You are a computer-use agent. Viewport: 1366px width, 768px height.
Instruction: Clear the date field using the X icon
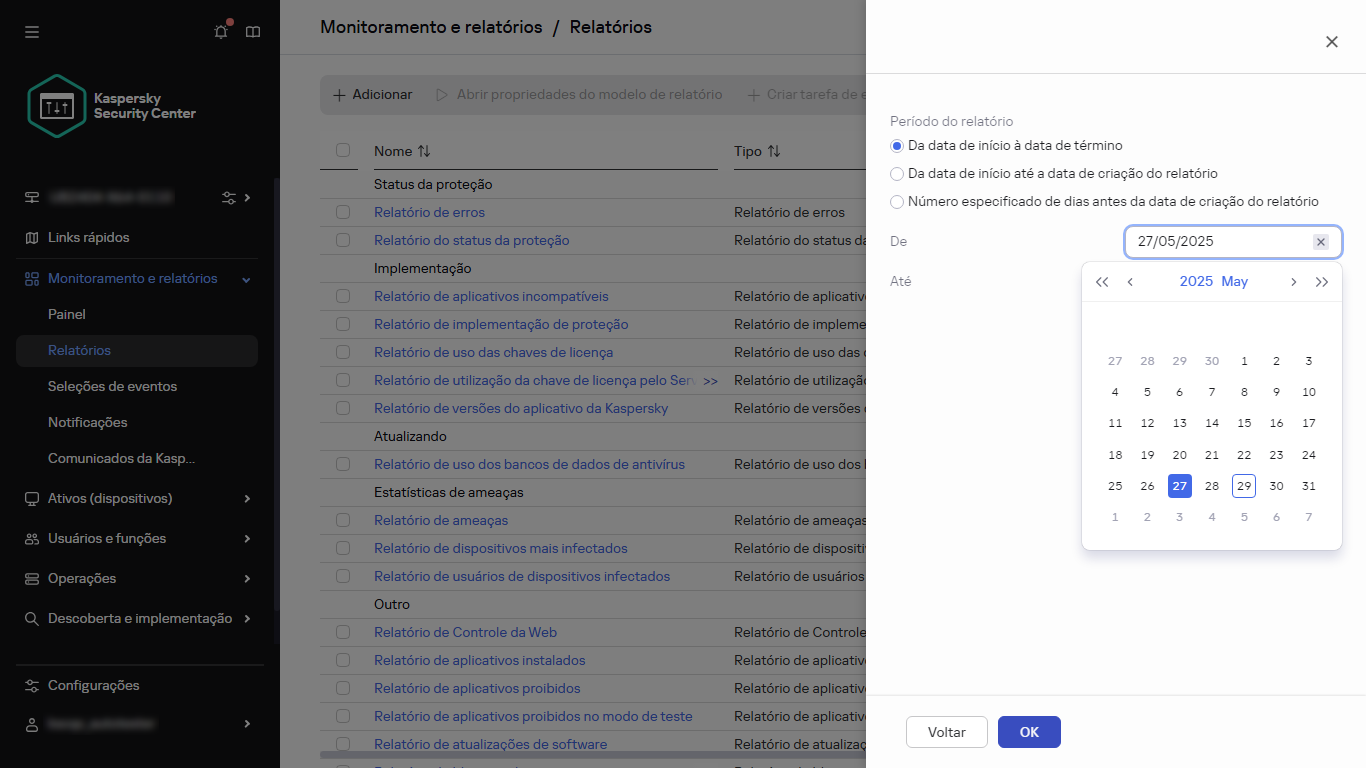[1321, 241]
